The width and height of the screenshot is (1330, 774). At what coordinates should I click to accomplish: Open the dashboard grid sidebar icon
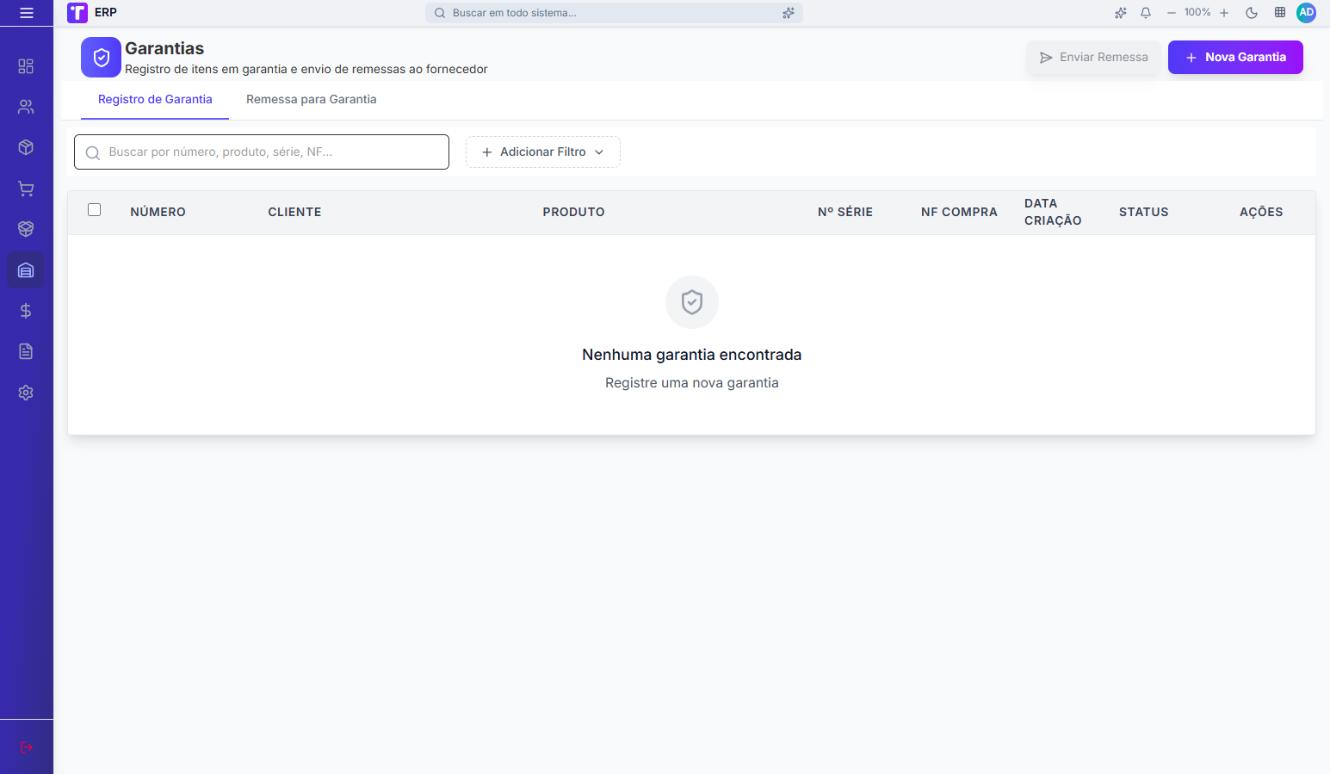pos(26,66)
